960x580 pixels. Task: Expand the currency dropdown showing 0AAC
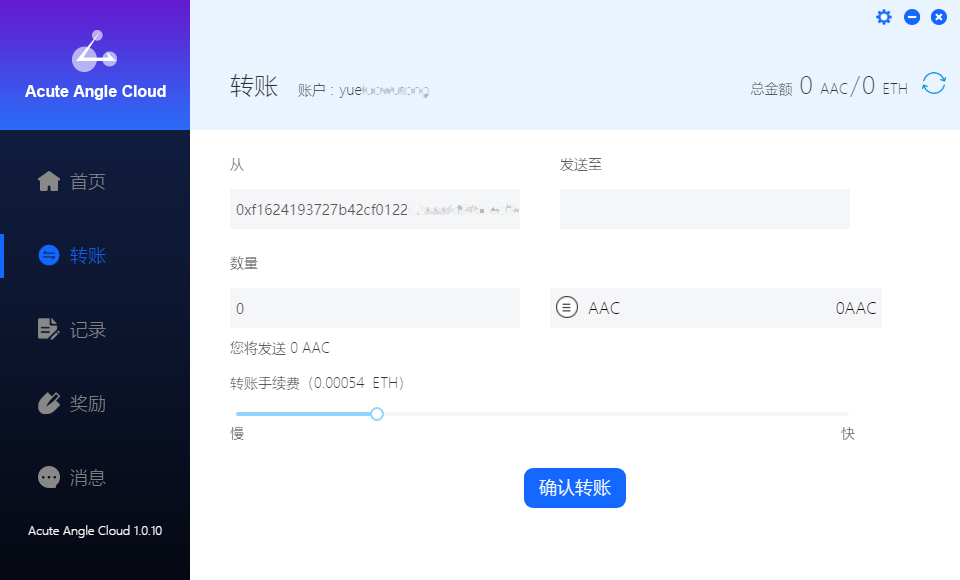[x=855, y=307]
